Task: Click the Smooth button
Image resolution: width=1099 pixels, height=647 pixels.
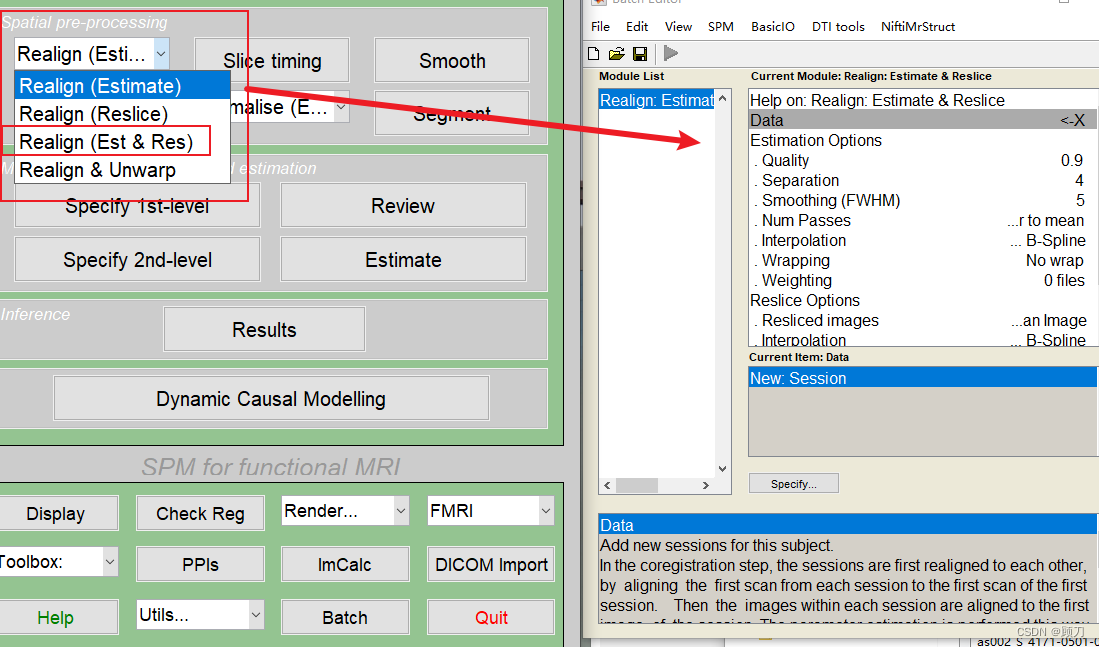Action: coord(452,61)
